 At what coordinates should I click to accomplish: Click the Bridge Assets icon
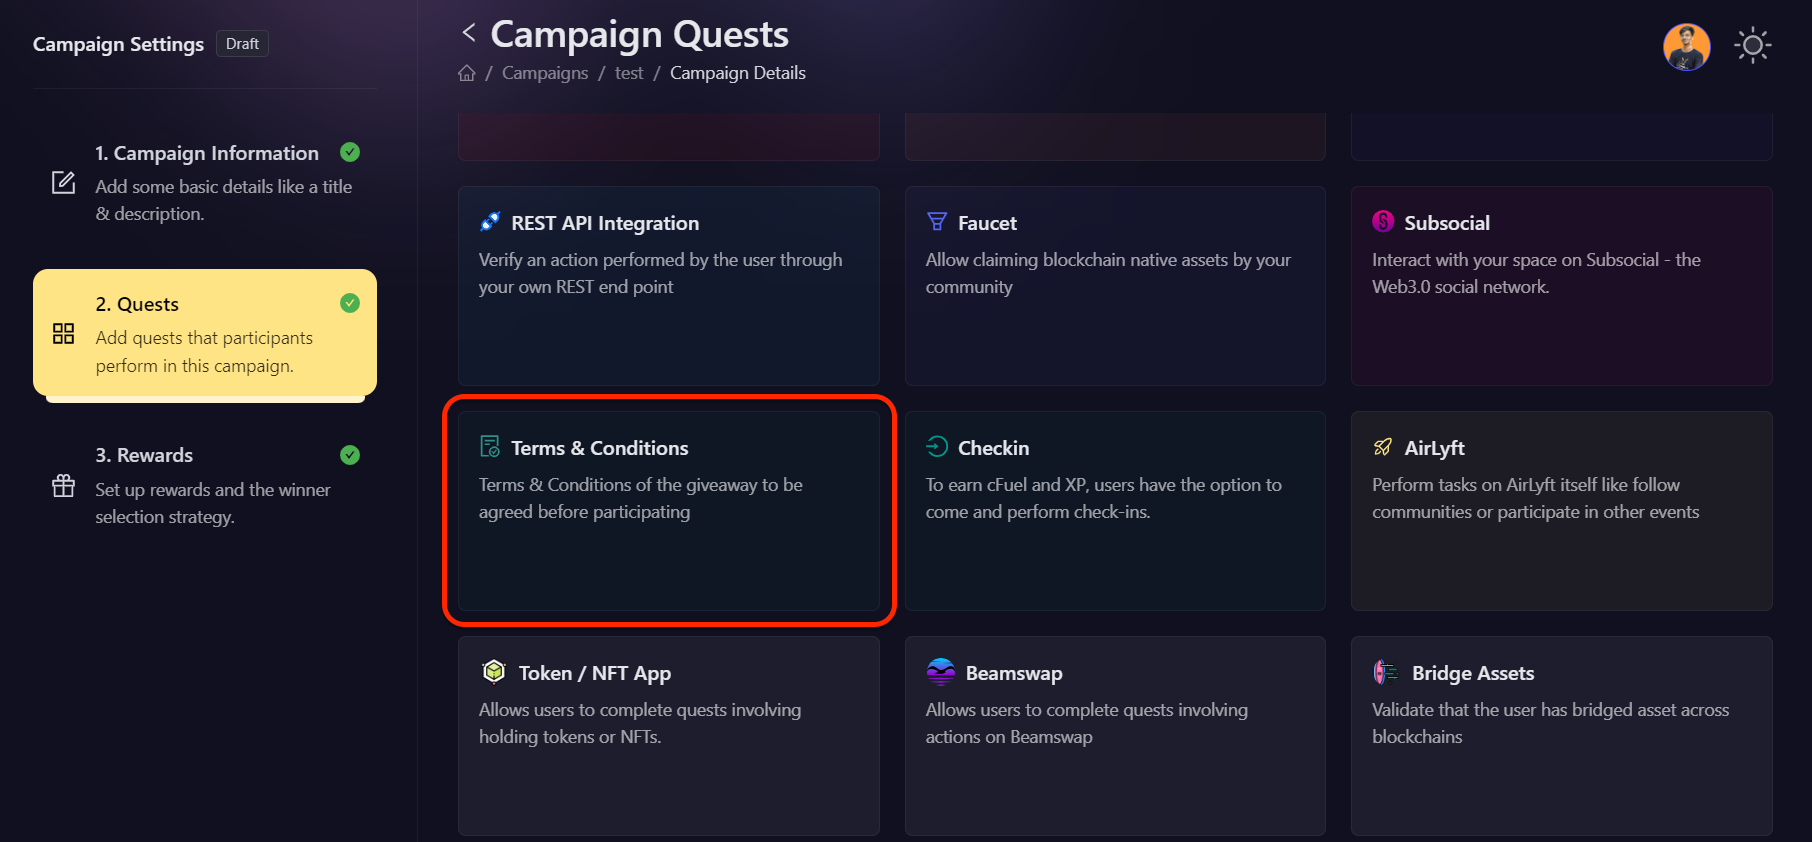[1385, 672]
